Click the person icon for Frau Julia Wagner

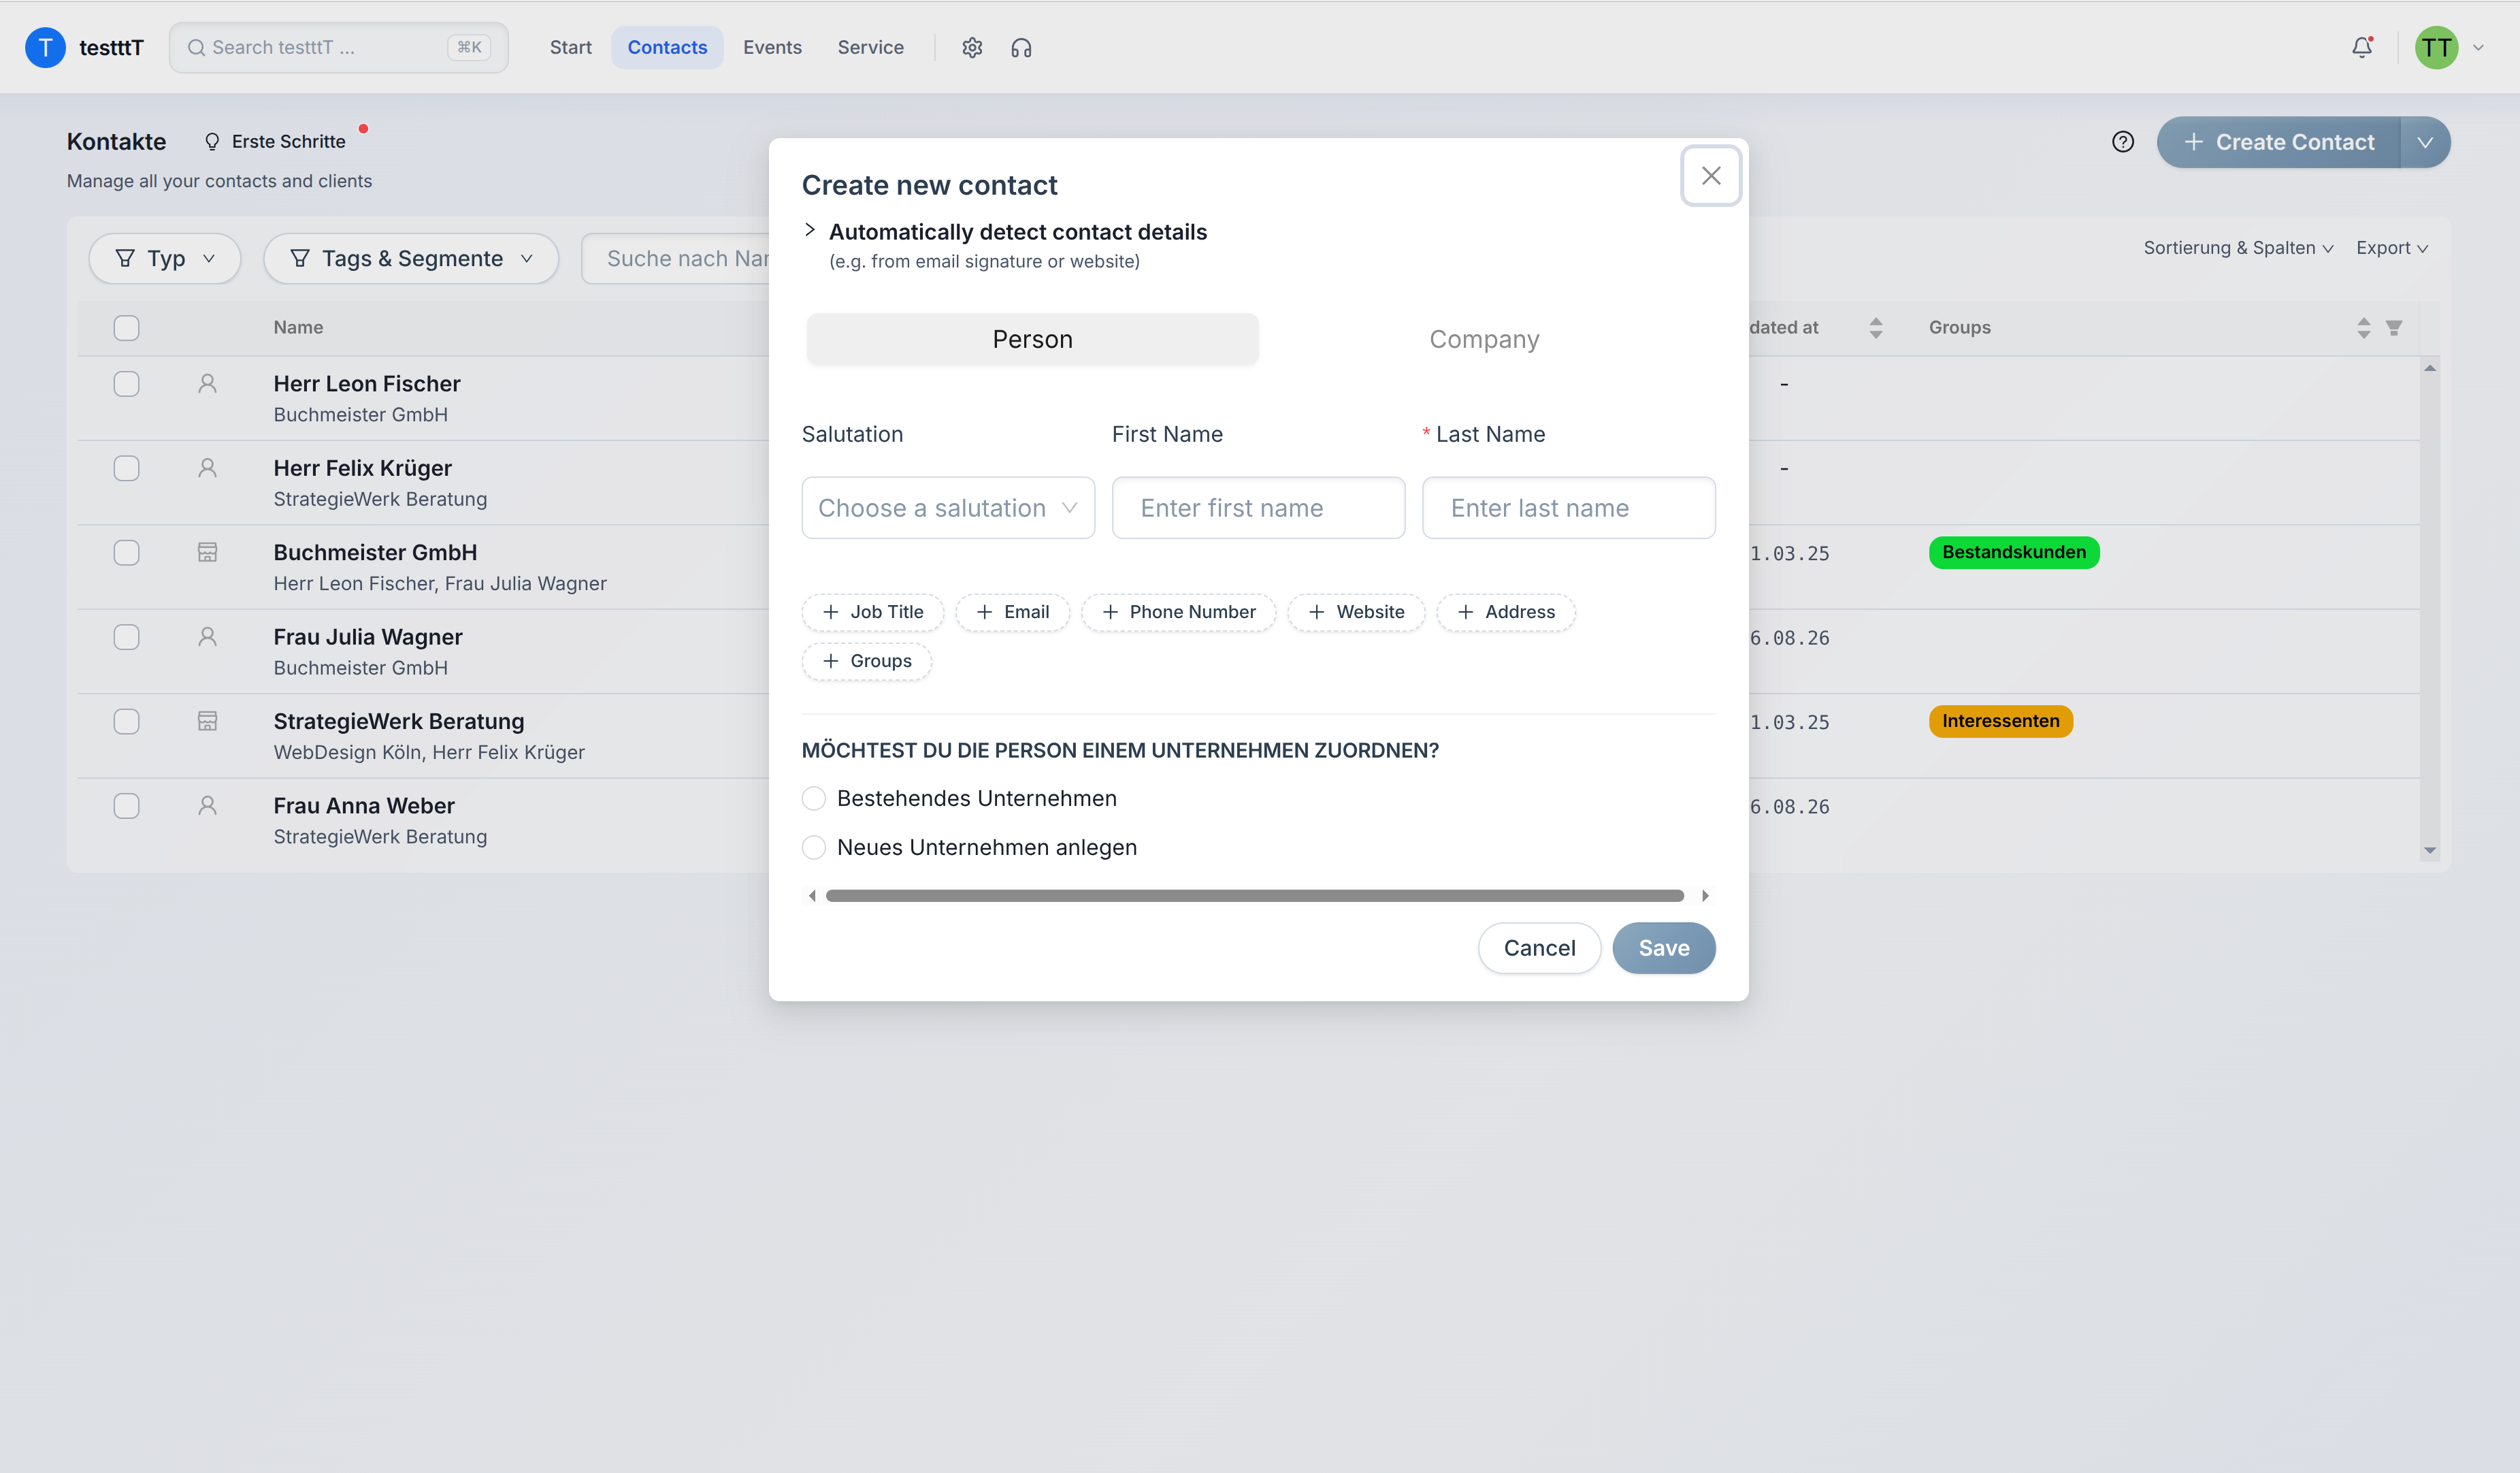click(207, 637)
